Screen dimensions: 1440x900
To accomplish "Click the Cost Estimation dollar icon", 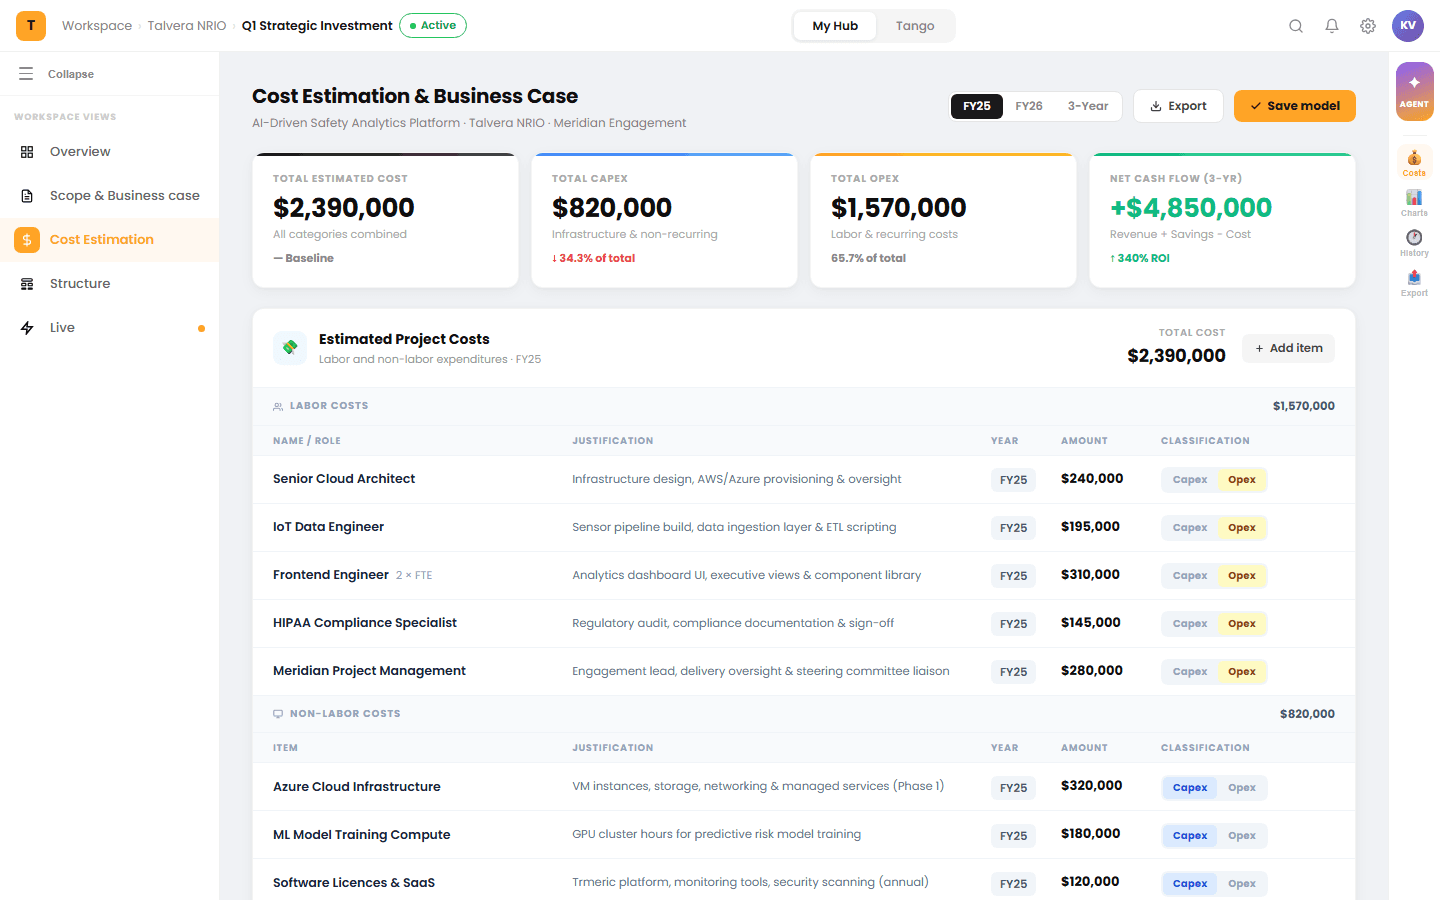I will [27, 240].
